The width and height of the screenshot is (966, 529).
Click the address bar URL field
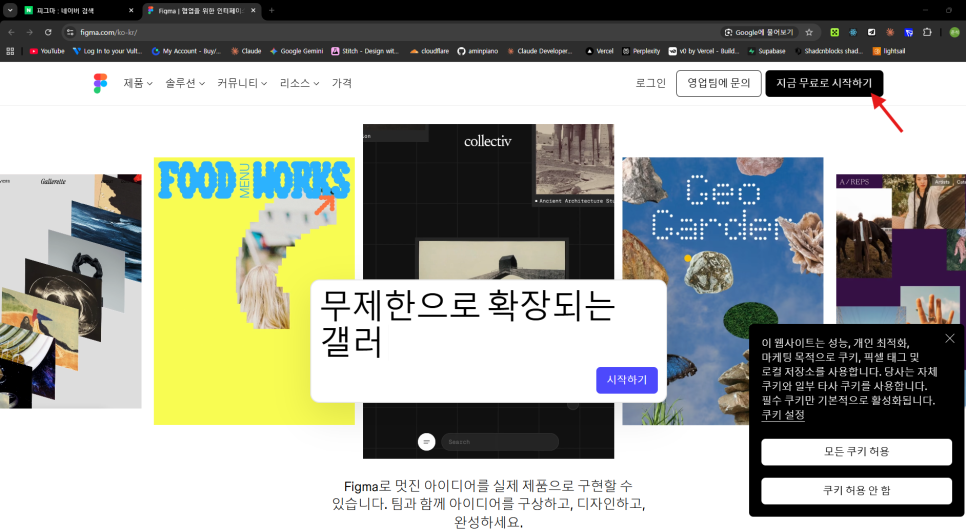pos(394,32)
